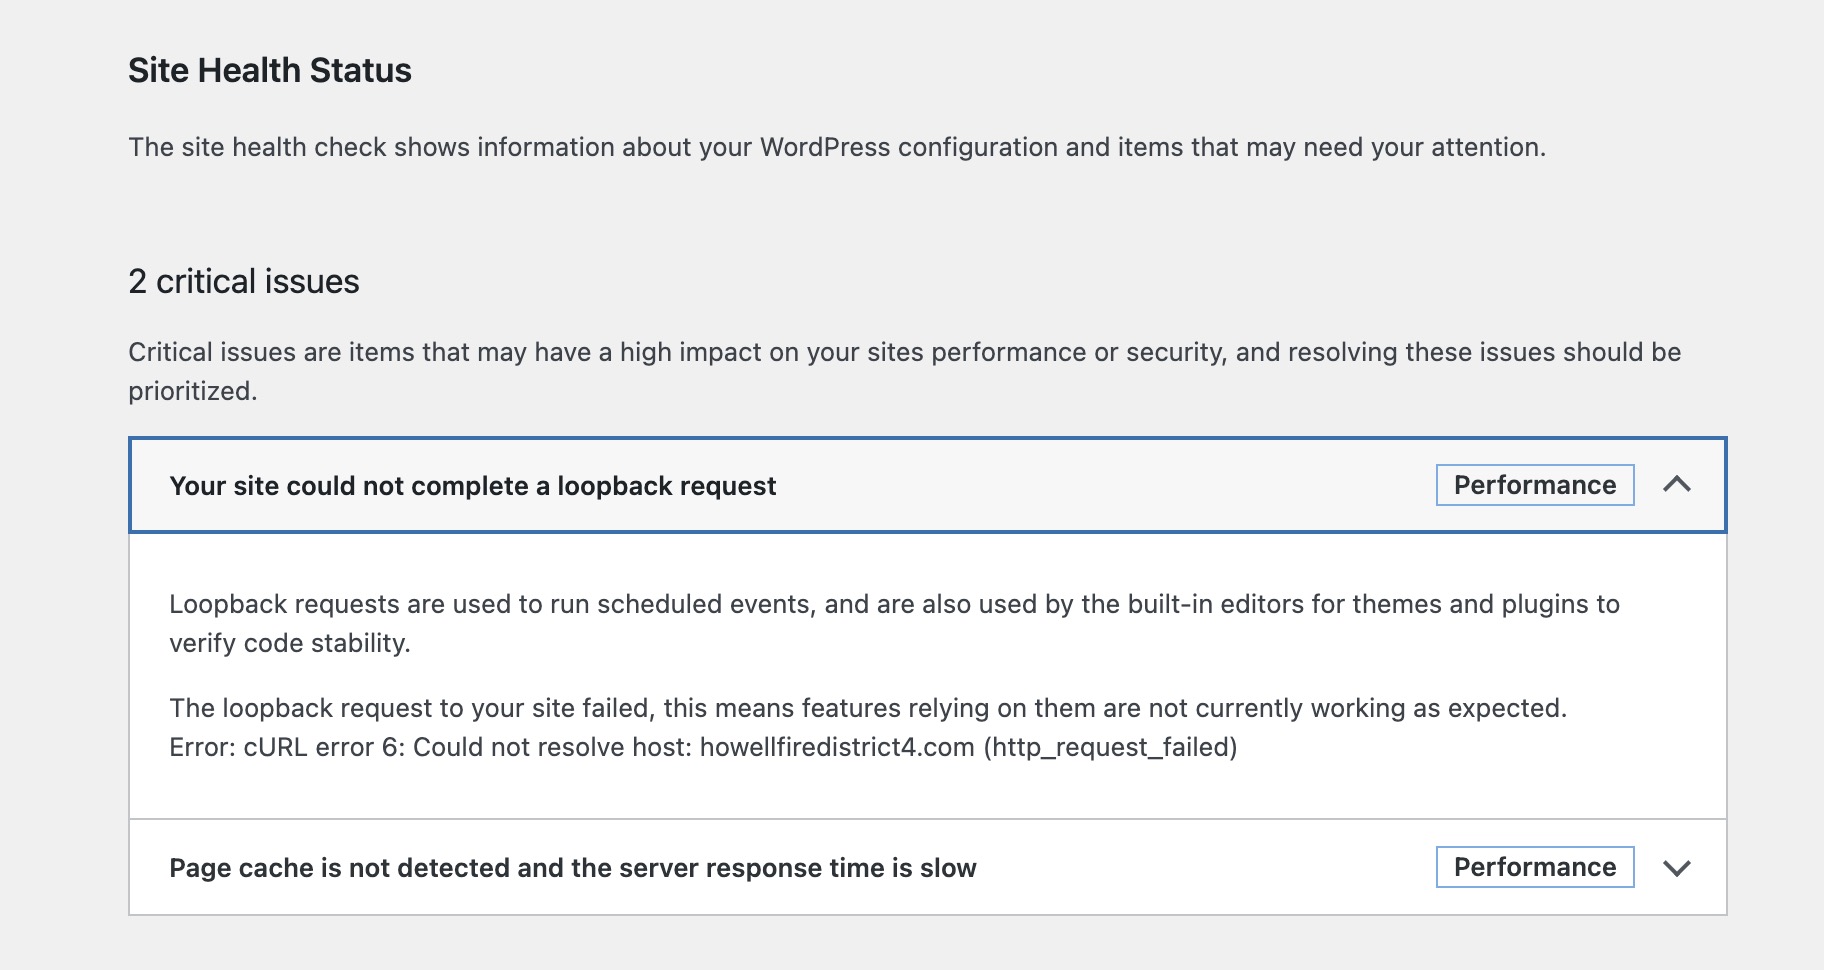Image resolution: width=1824 pixels, height=970 pixels.
Task: Click the 'Error:' label in loopback details
Action: click(x=203, y=747)
